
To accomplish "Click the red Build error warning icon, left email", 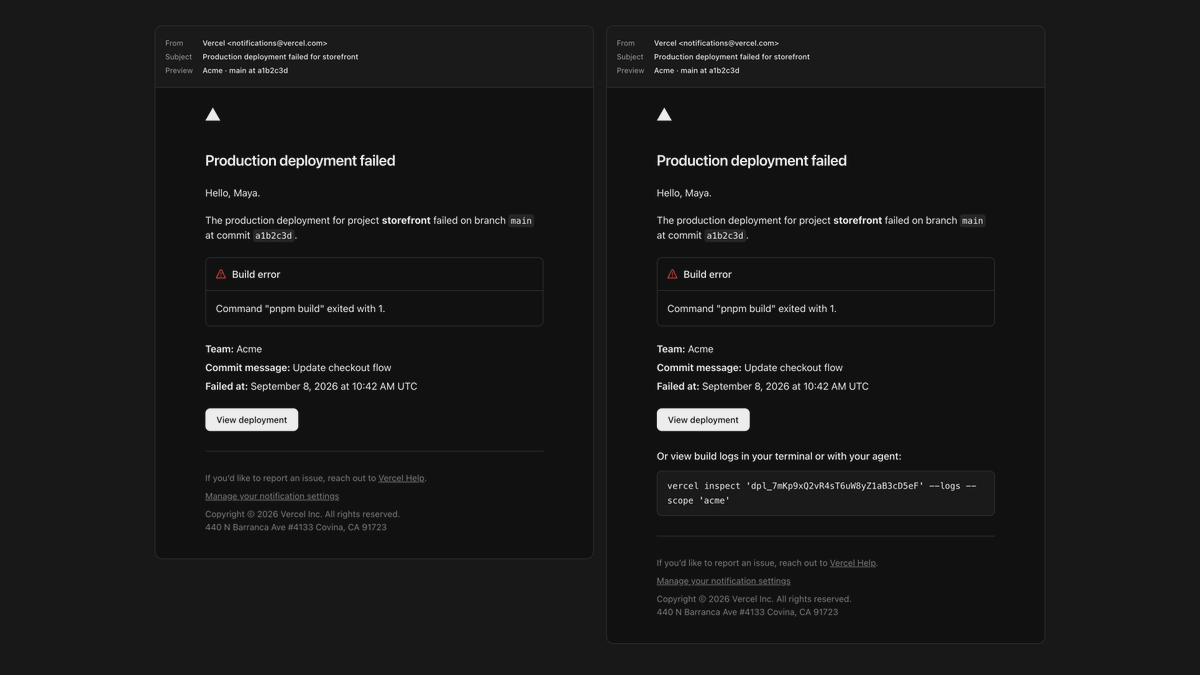I will coord(221,274).
